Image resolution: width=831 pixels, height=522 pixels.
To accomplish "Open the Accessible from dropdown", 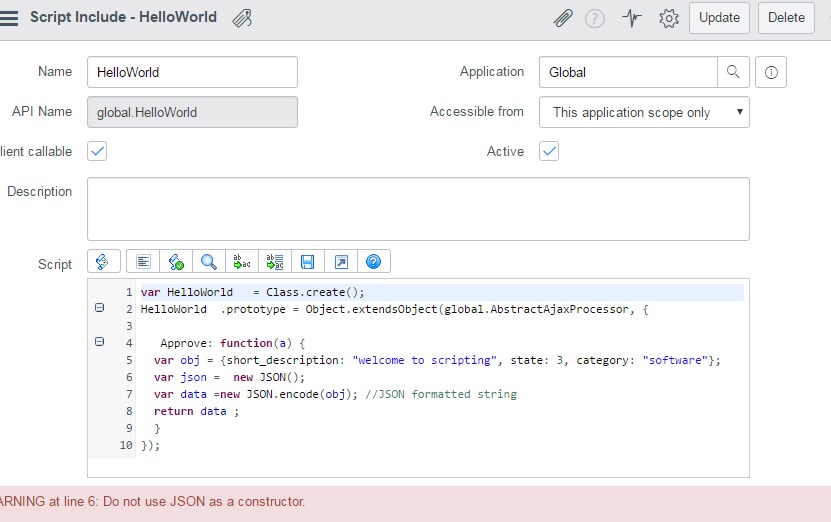I will click(644, 112).
